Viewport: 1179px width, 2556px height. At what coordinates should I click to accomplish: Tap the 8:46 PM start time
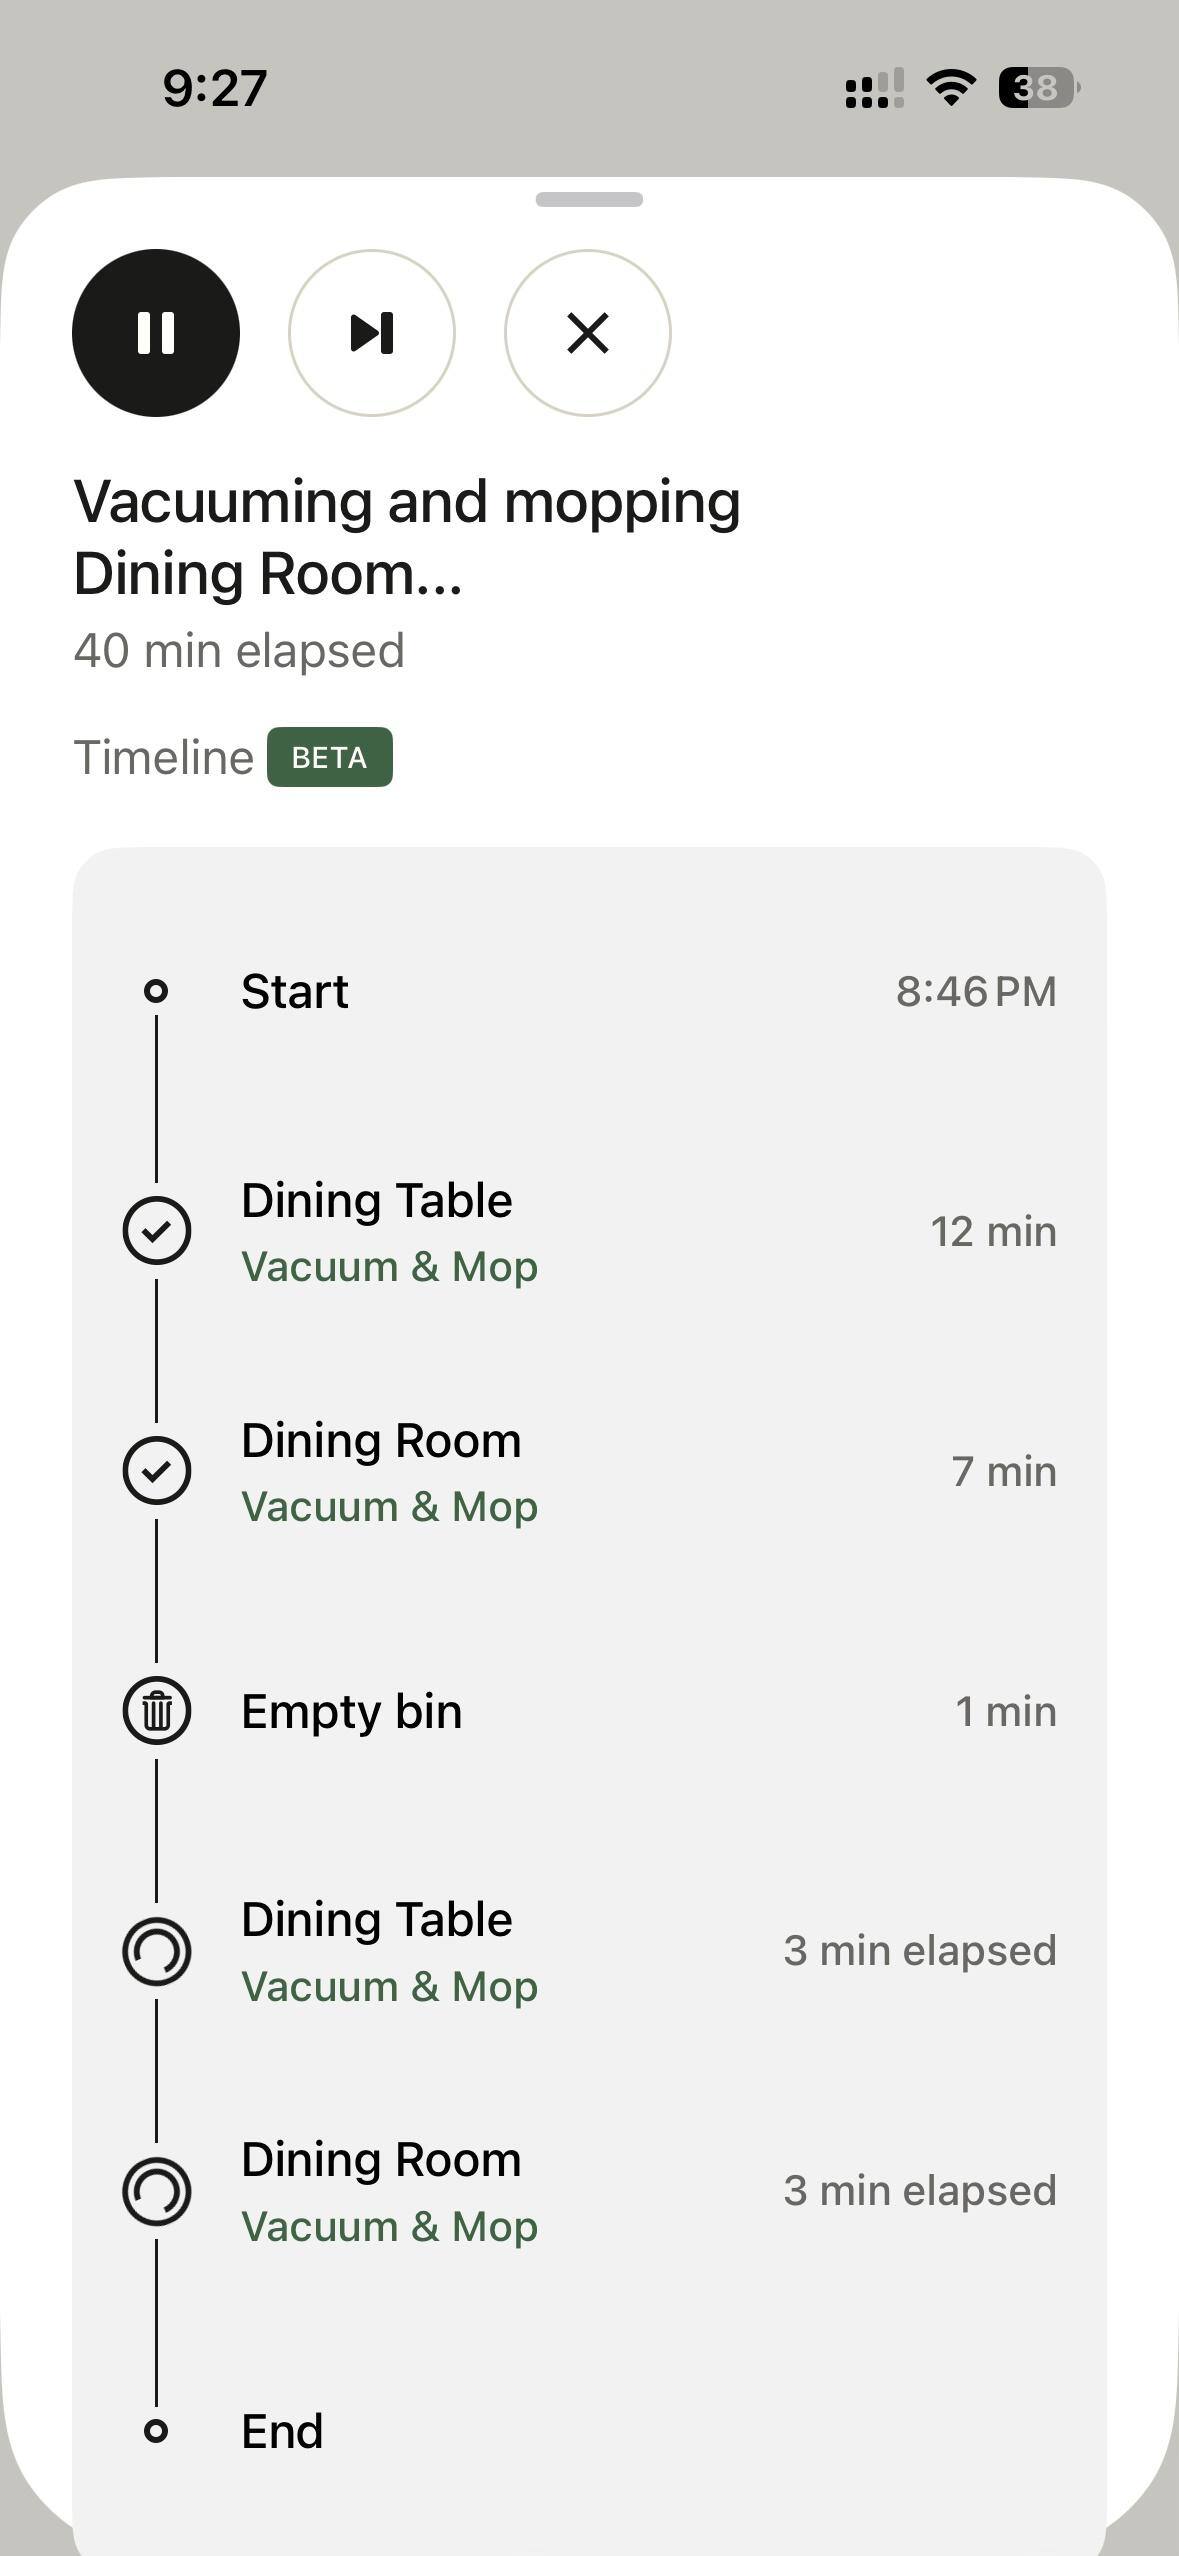coord(976,991)
